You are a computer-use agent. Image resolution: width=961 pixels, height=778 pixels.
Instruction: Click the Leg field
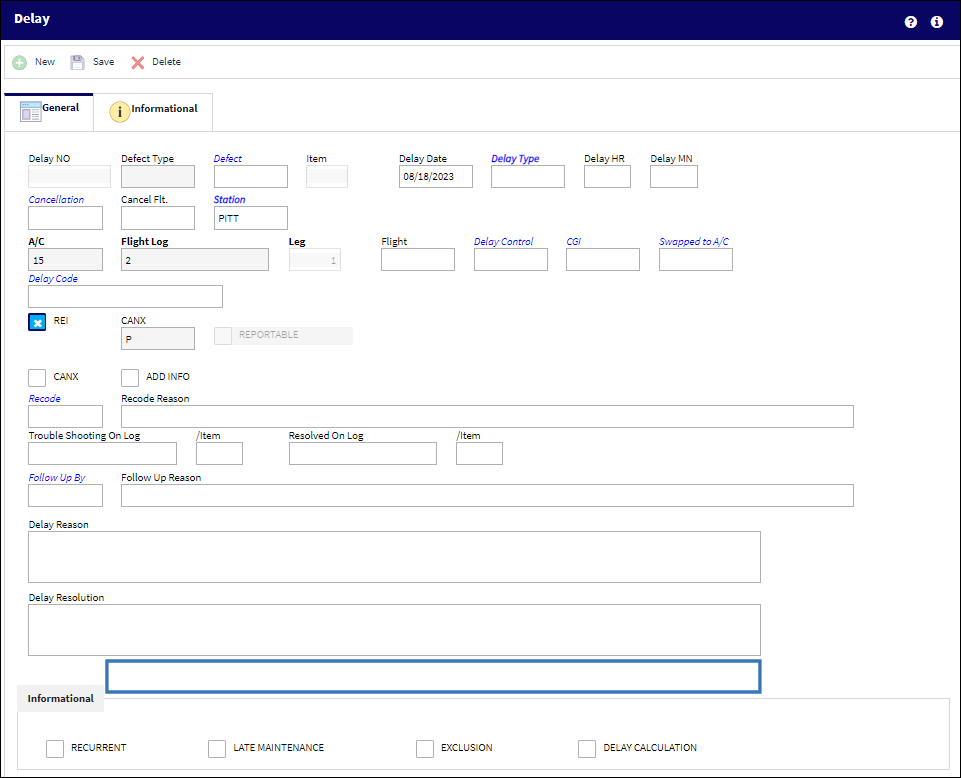pos(315,260)
